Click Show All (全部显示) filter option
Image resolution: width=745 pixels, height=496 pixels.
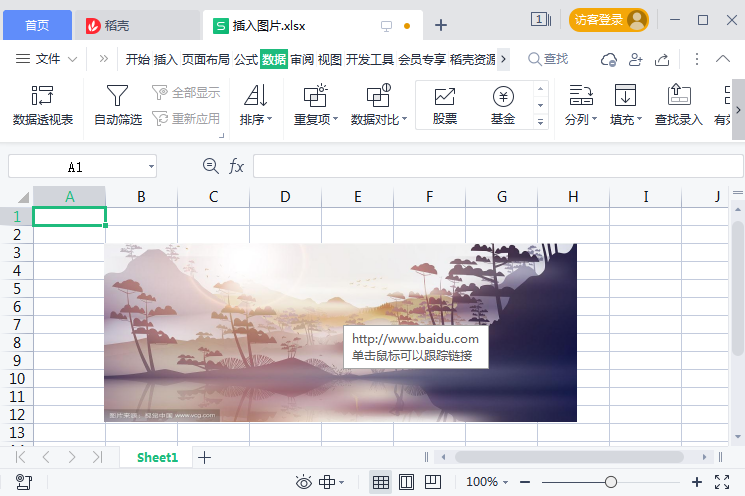click(186, 92)
